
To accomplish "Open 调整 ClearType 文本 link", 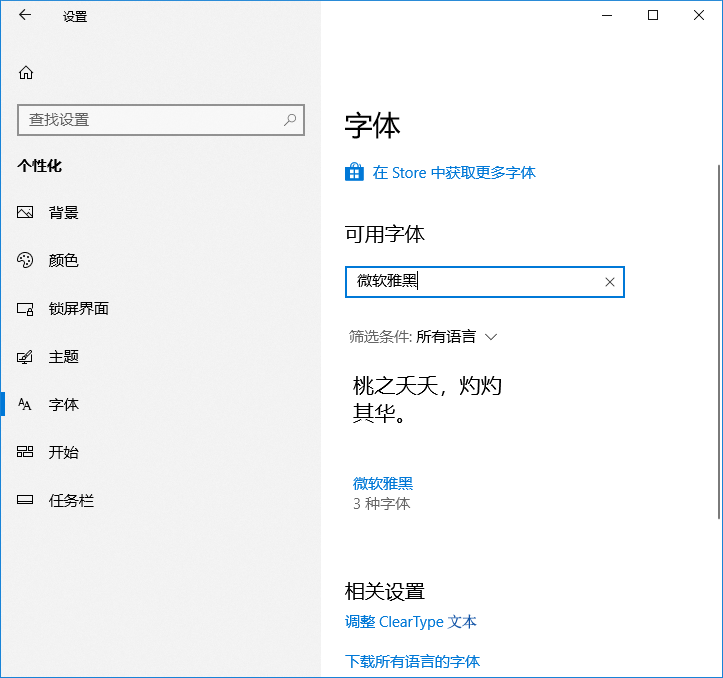I will [x=411, y=621].
